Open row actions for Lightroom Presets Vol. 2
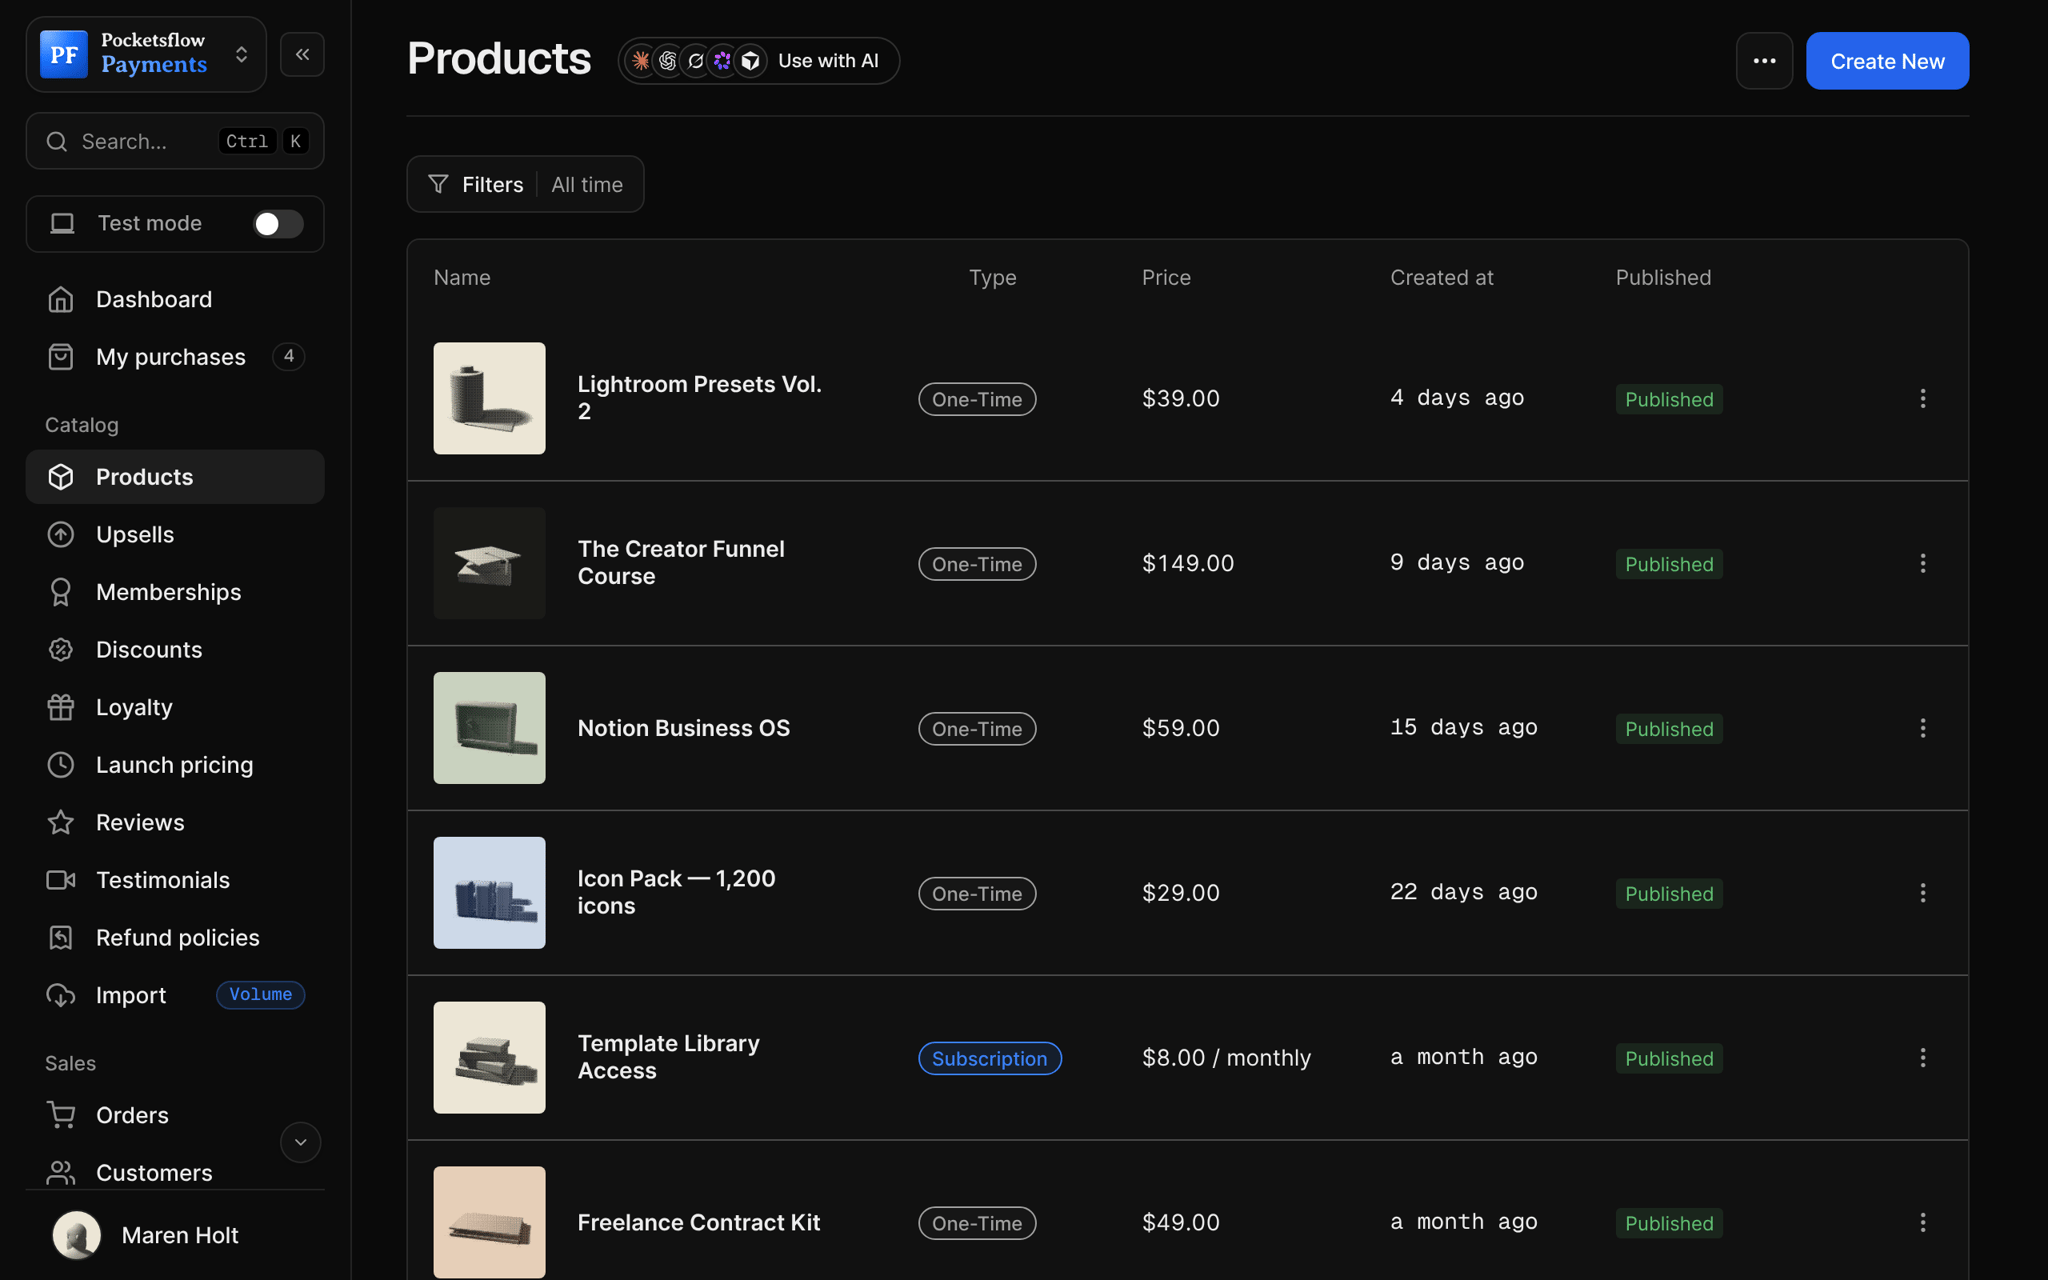The height and width of the screenshot is (1280, 2048). pos(1922,399)
